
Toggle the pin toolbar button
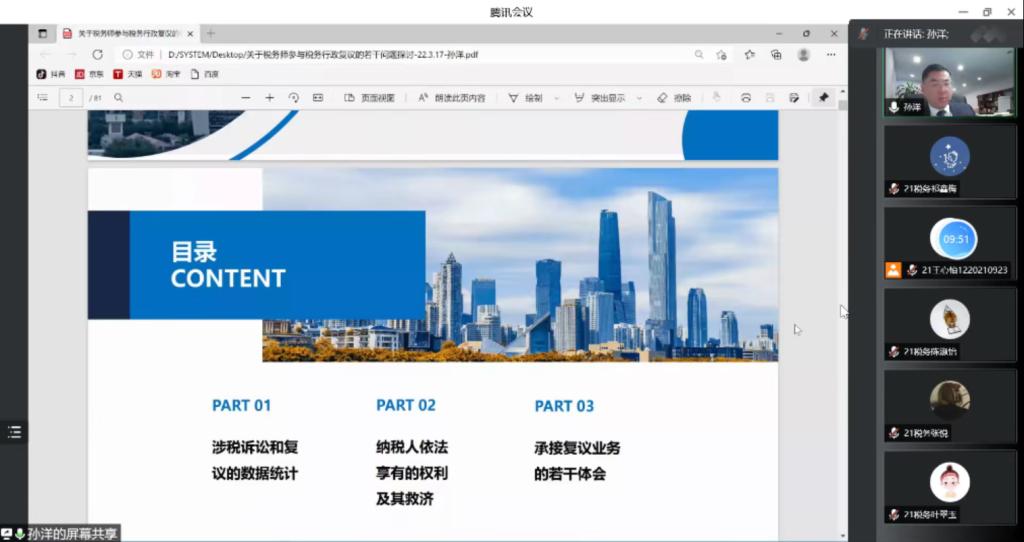(x=823, y=98)
